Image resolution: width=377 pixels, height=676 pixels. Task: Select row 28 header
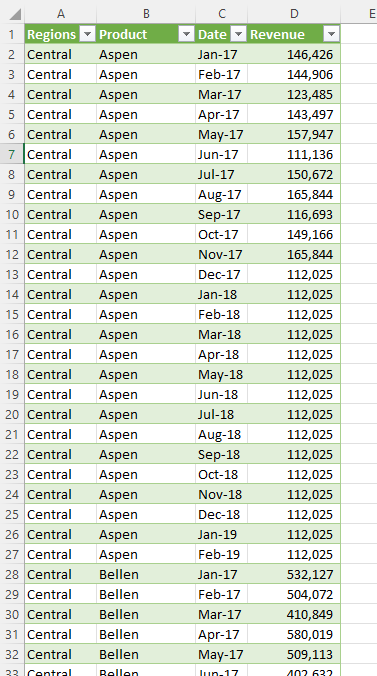[x=12, y=574]
